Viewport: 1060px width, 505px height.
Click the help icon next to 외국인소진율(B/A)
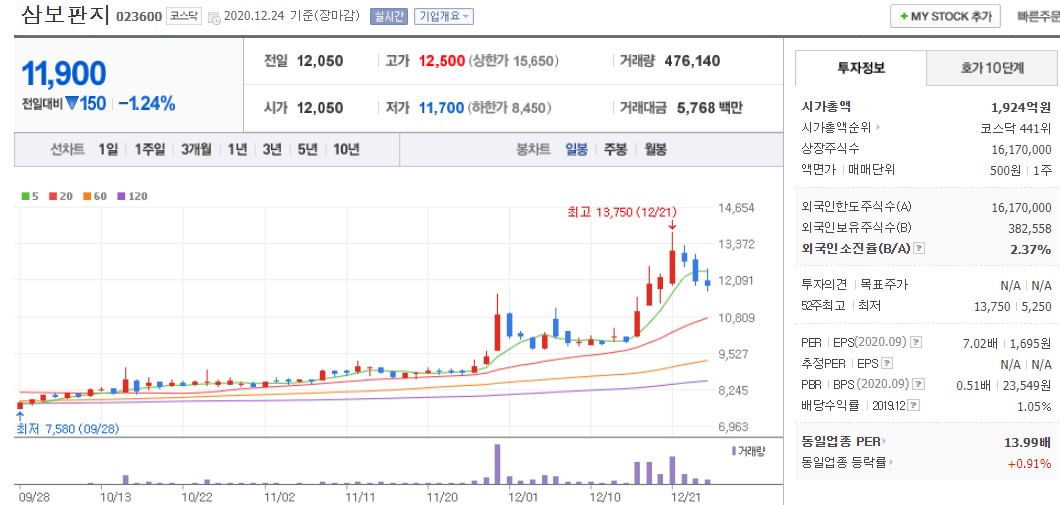[x=919, y=249]
